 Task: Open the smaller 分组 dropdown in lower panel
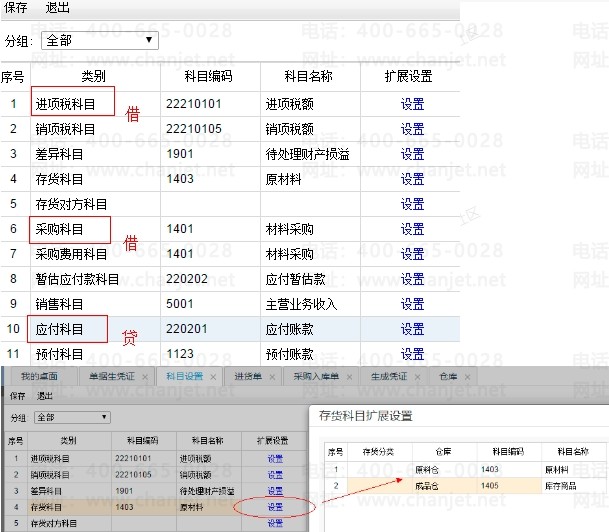[72, 417]
